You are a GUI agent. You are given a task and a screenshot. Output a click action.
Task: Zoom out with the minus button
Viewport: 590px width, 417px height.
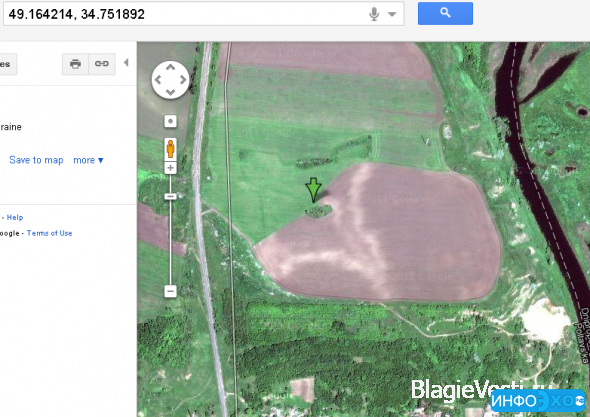click(170, 291)
